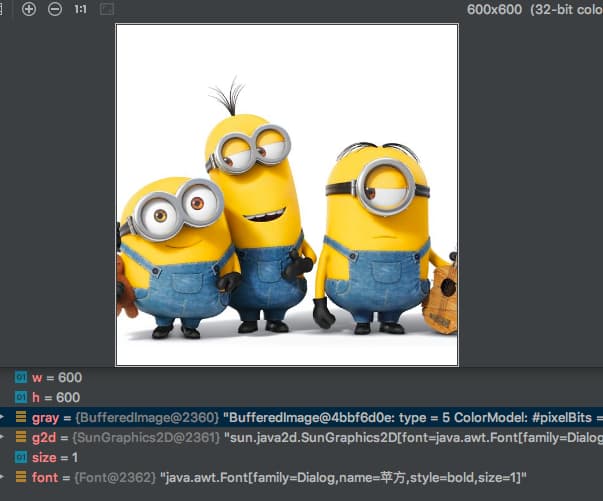Click the minions image preview
Image resolution: width=603 pixels, height=501 pixels.
[287, 195]
